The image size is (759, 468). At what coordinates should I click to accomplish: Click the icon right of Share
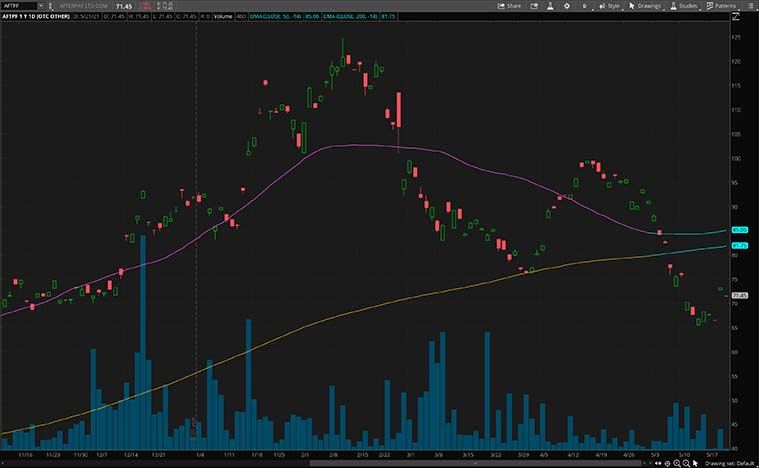point(534,6)
